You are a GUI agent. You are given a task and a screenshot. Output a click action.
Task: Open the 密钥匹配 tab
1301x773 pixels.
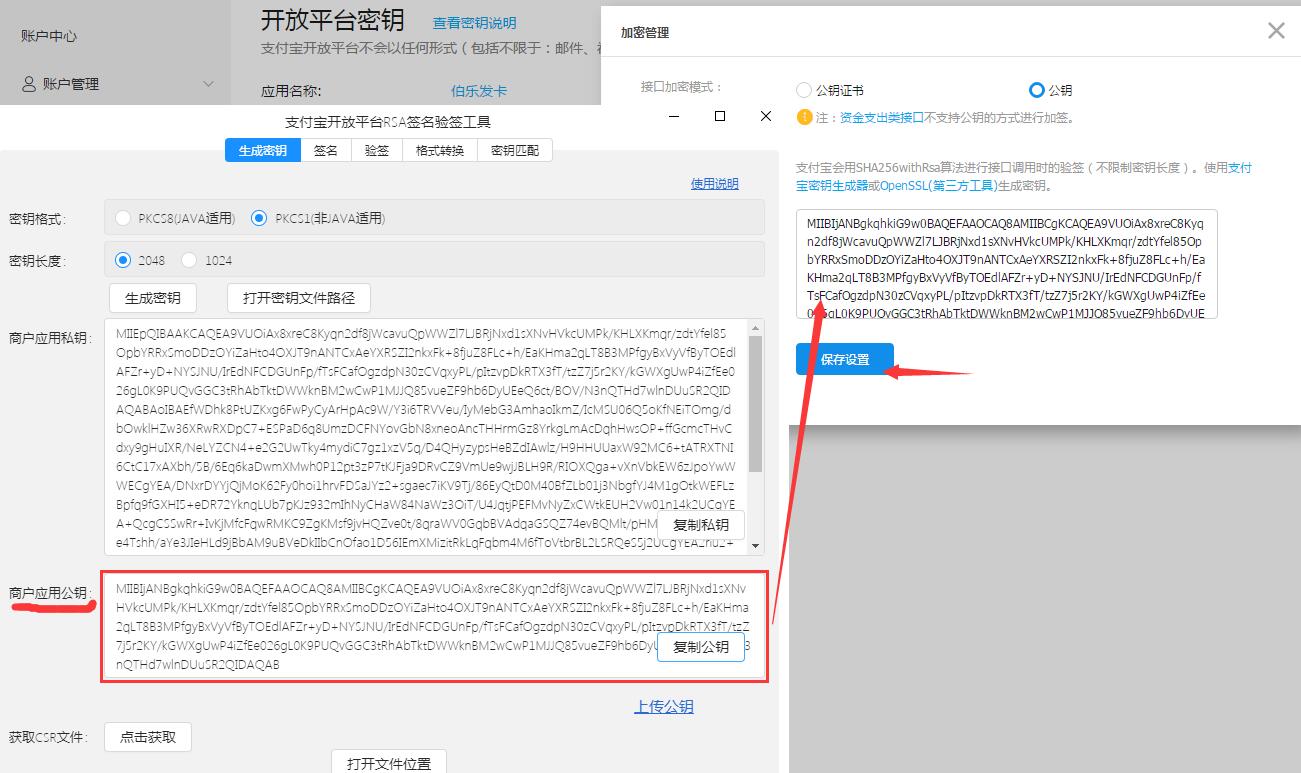pyautogui.click(x=514, y=149)
